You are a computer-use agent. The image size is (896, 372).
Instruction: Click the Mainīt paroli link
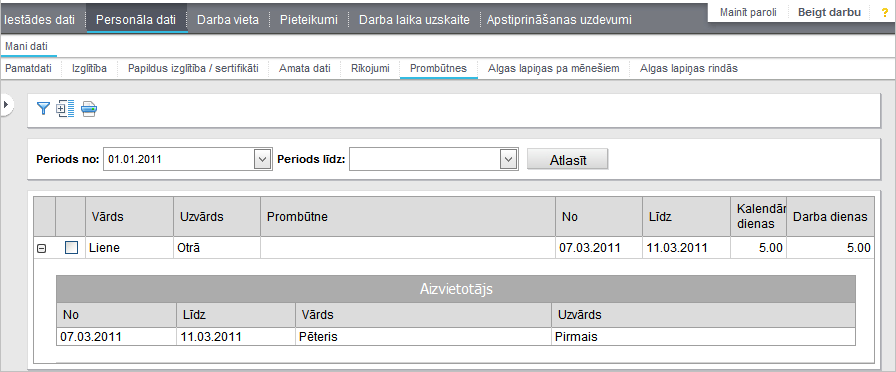tap(748, 12)
